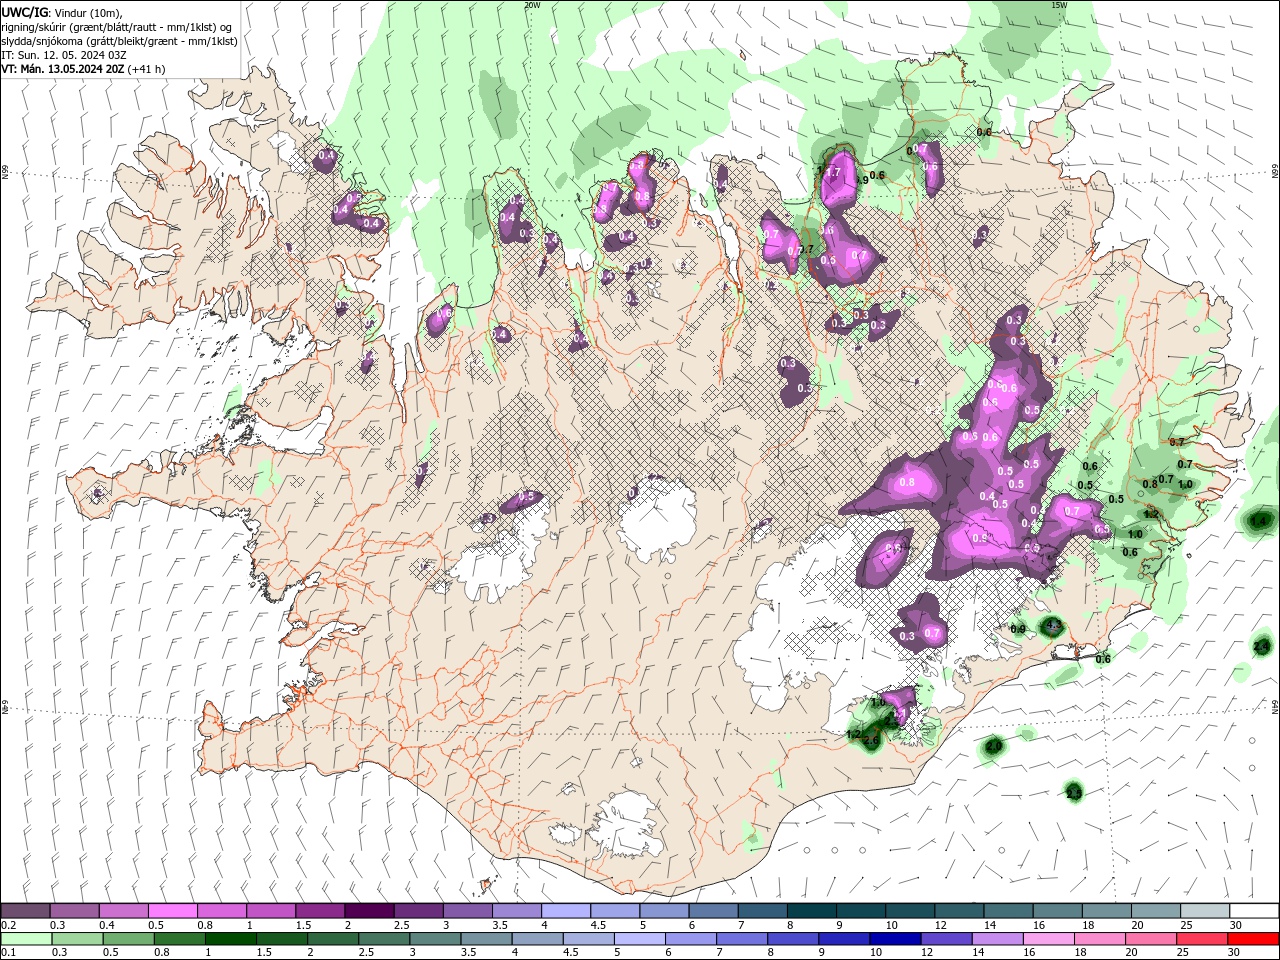Select dark teal swatch labeled 9 in upper legend
The image size is (1280, 960).
(x=859, y=910)
